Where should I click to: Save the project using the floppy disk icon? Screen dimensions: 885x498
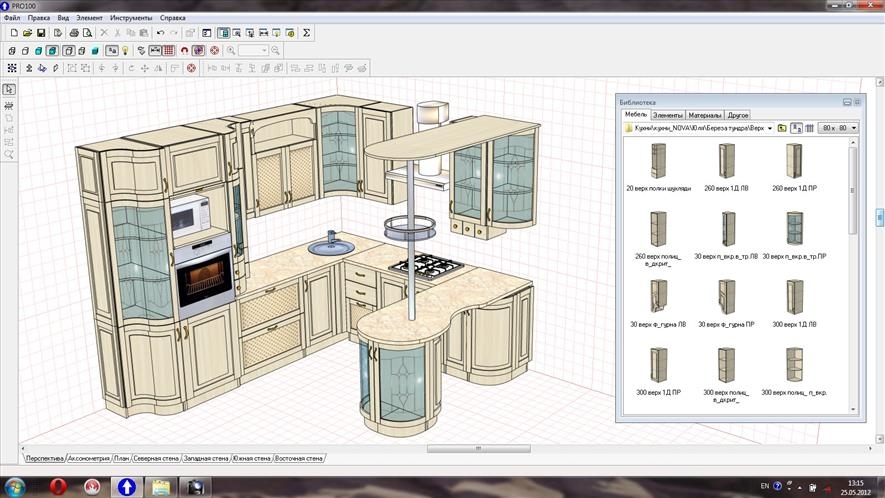click(41, 33)
